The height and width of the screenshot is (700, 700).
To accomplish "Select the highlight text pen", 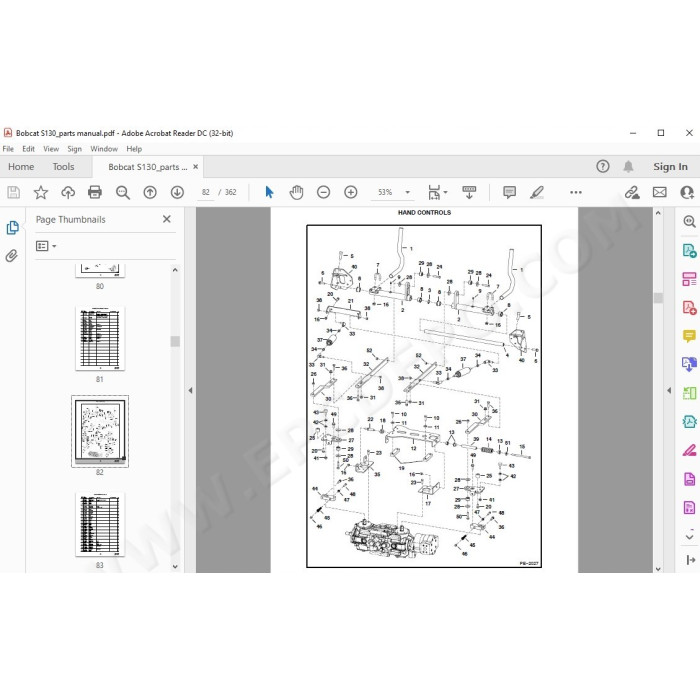I will pos(537,192).
